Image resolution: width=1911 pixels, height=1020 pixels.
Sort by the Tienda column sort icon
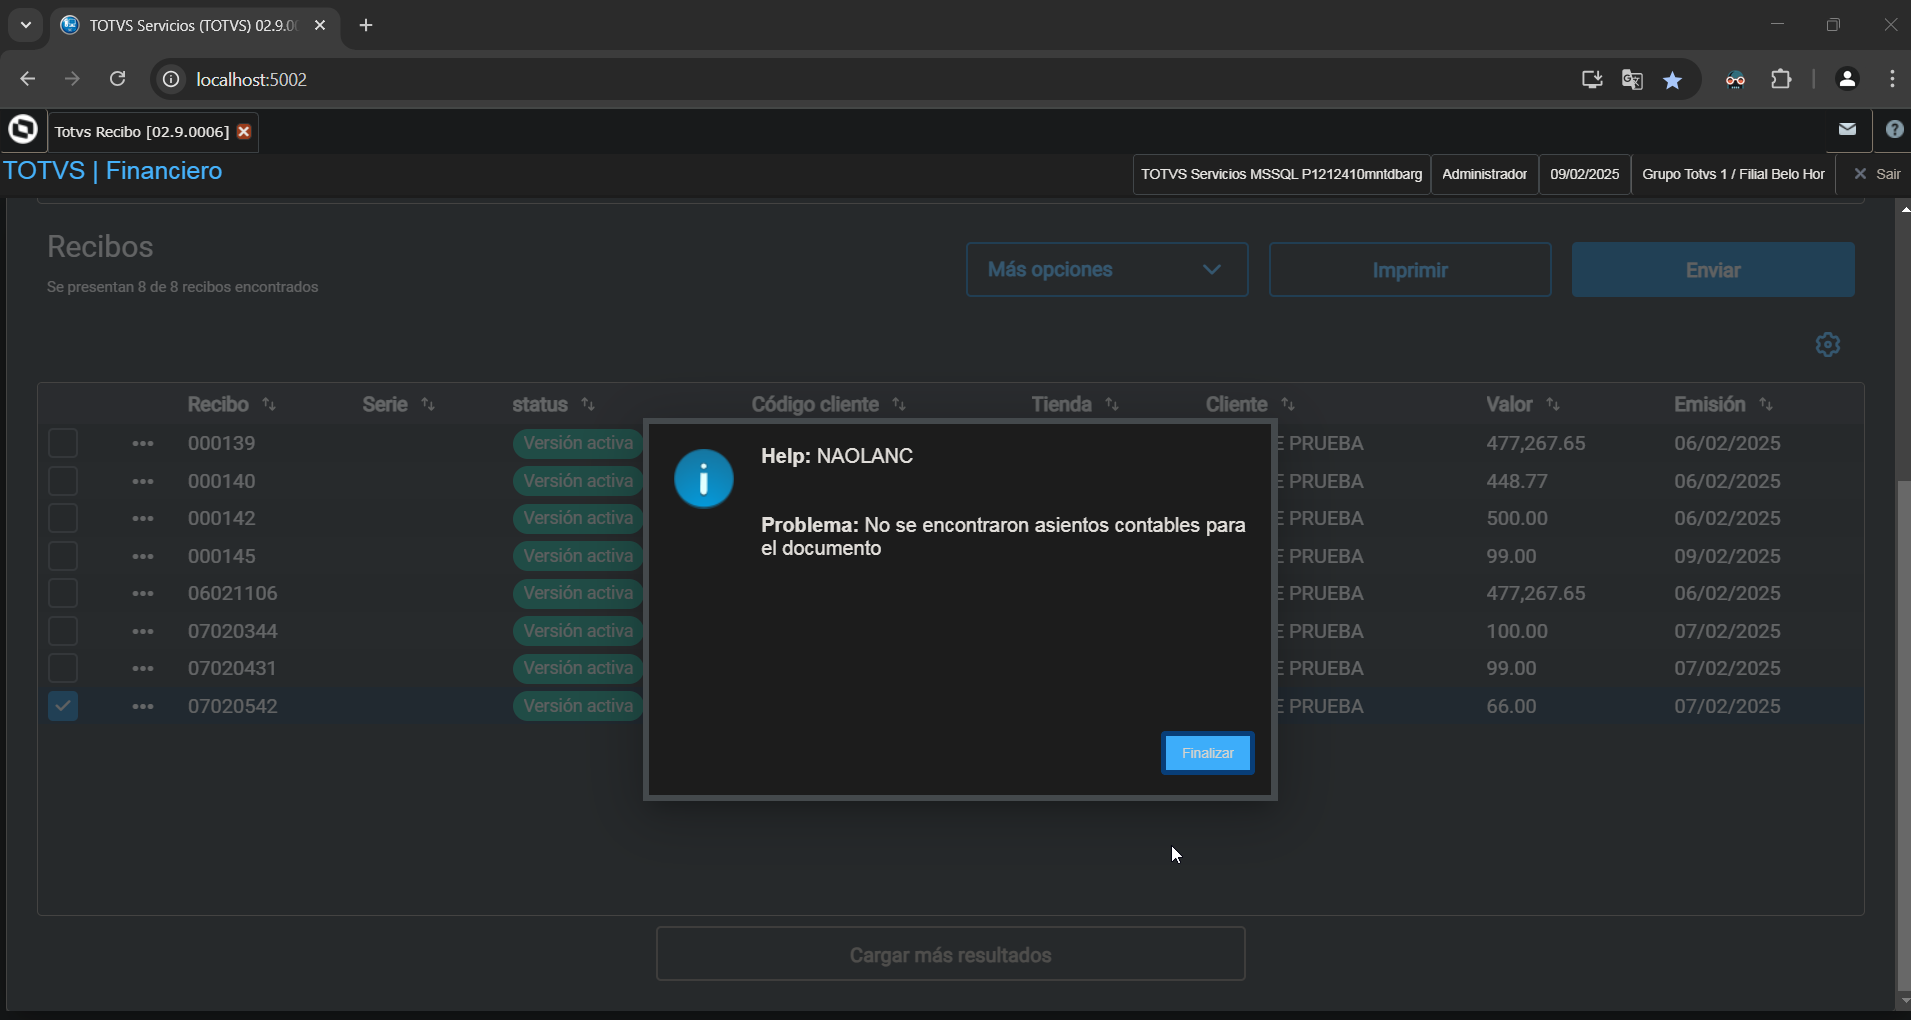[1112, 404]
